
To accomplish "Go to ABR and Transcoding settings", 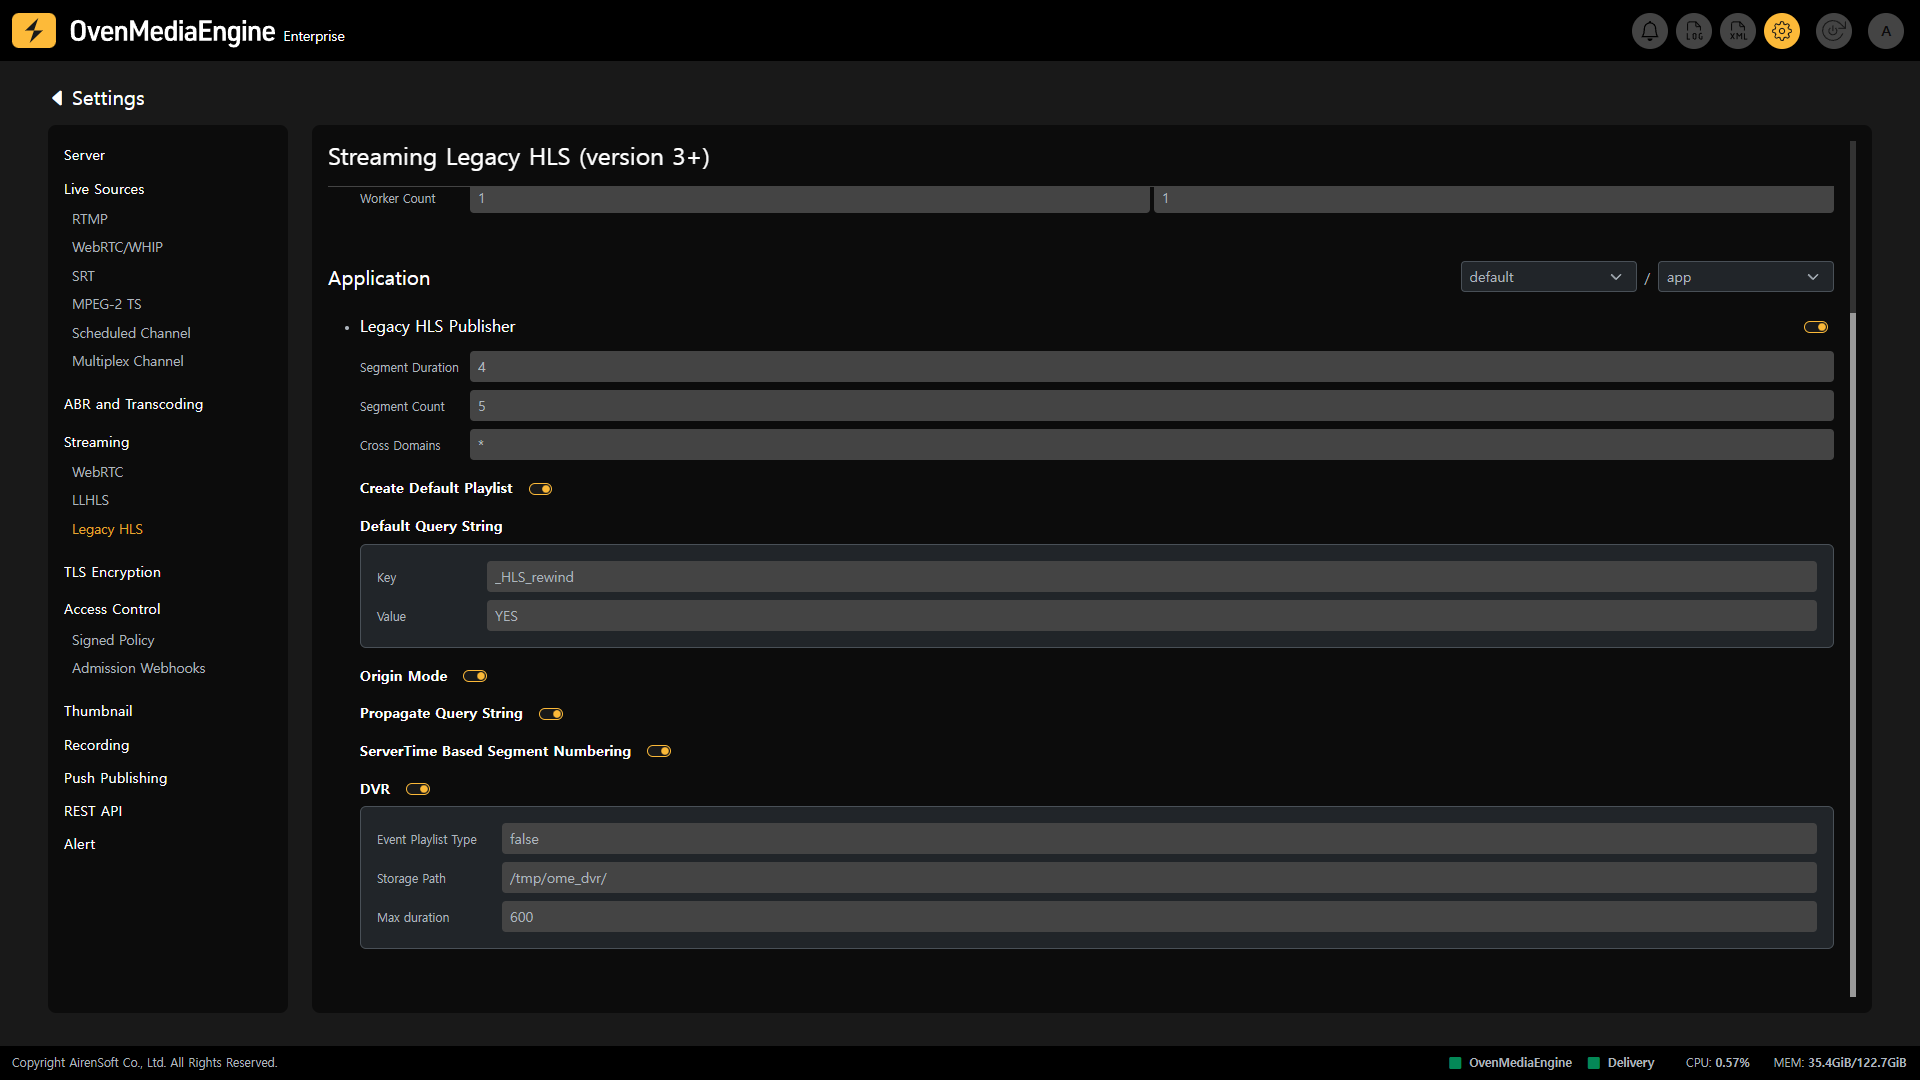I will [x=133, y=404].
